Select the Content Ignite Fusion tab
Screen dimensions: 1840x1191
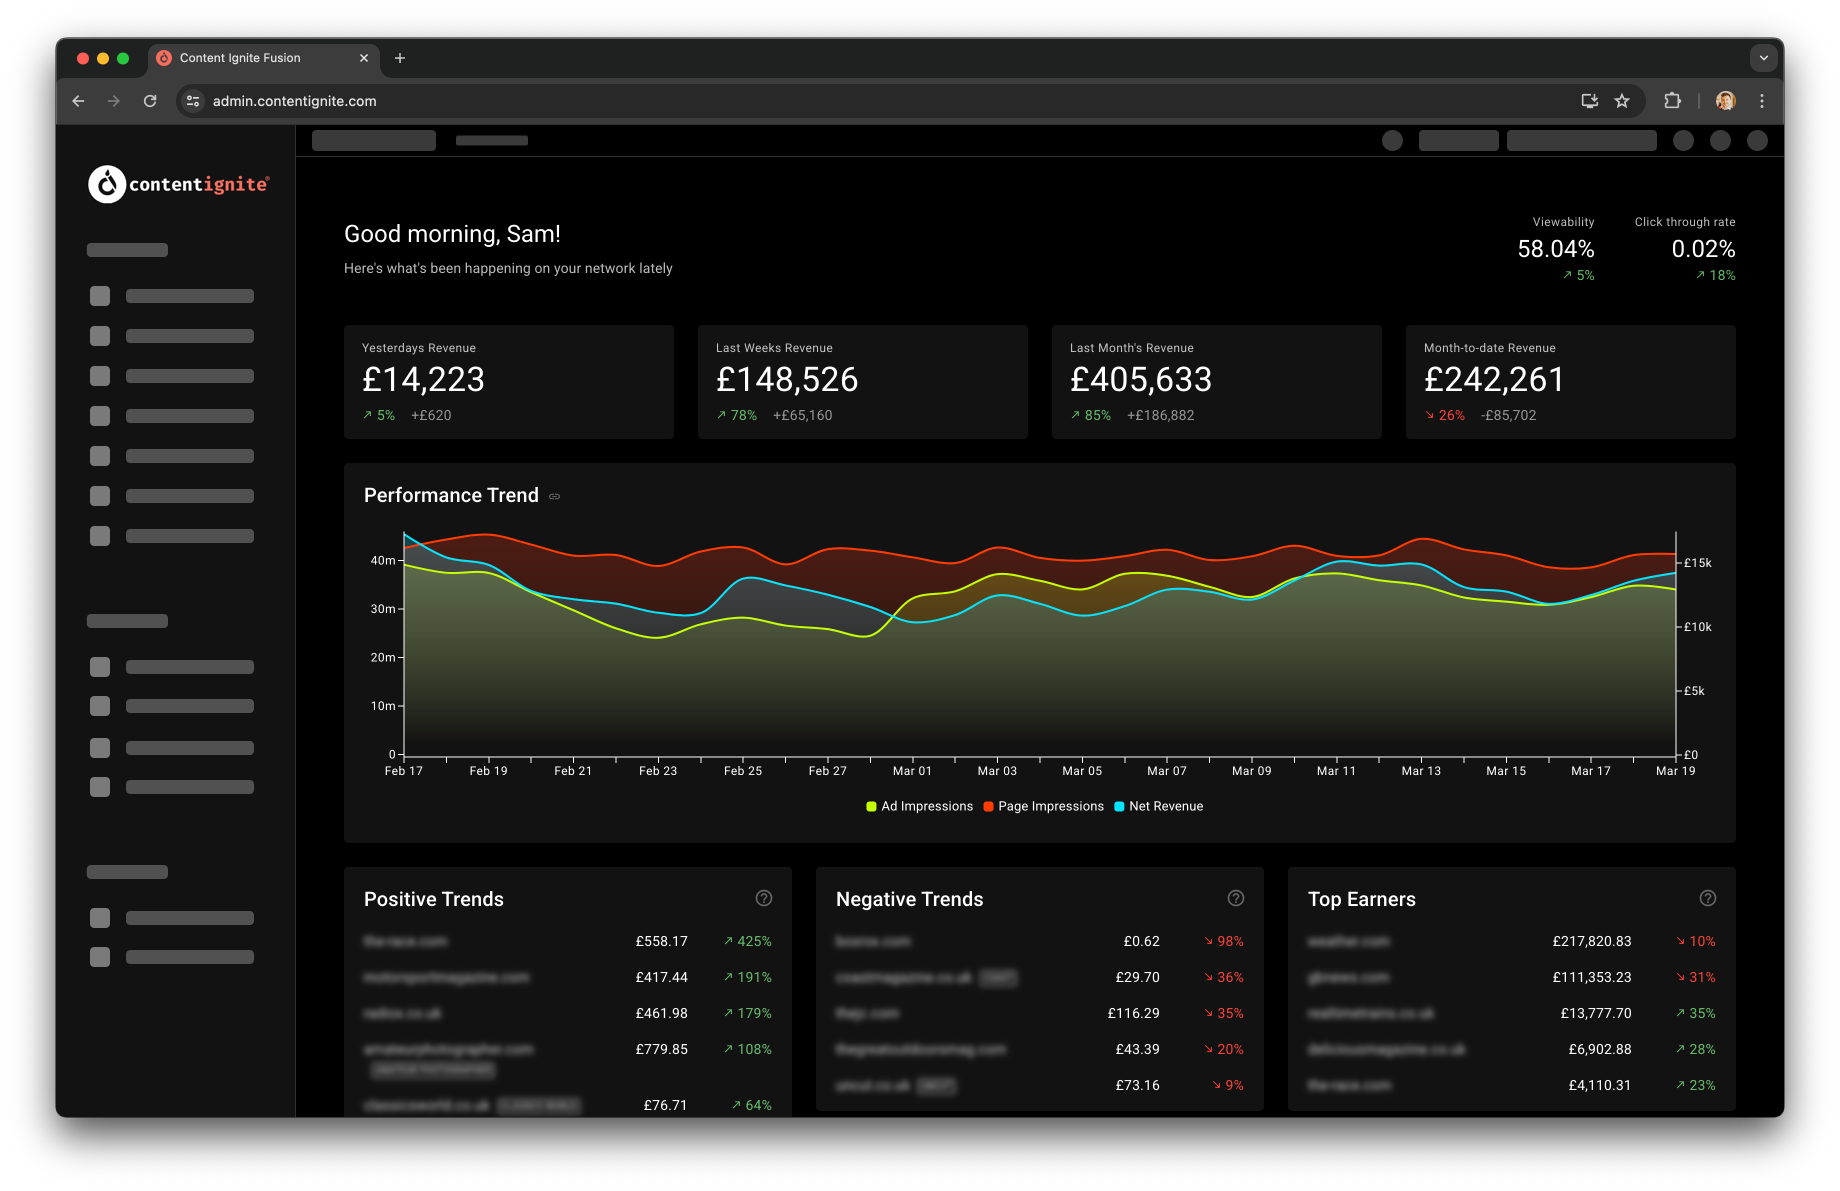[264, 58]
